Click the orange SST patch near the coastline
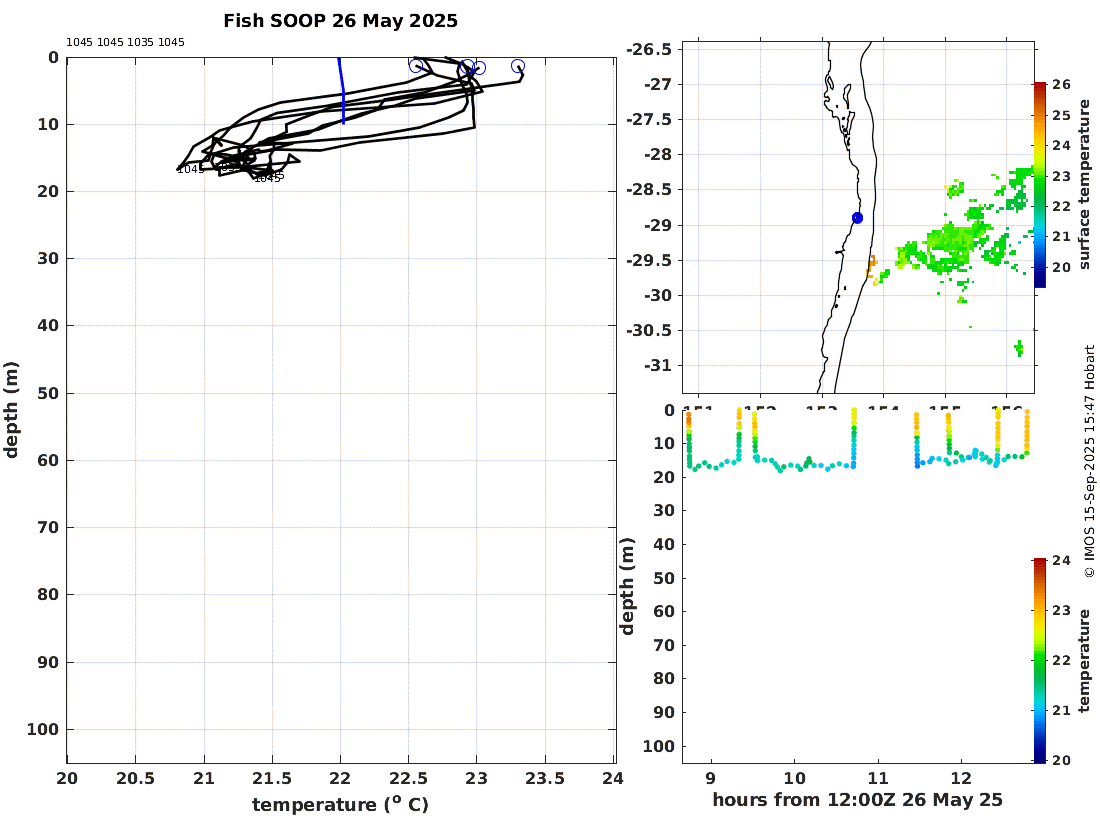Image resolution: width=1100 pixels, height=820 pixels. click(x=872, y=267)
